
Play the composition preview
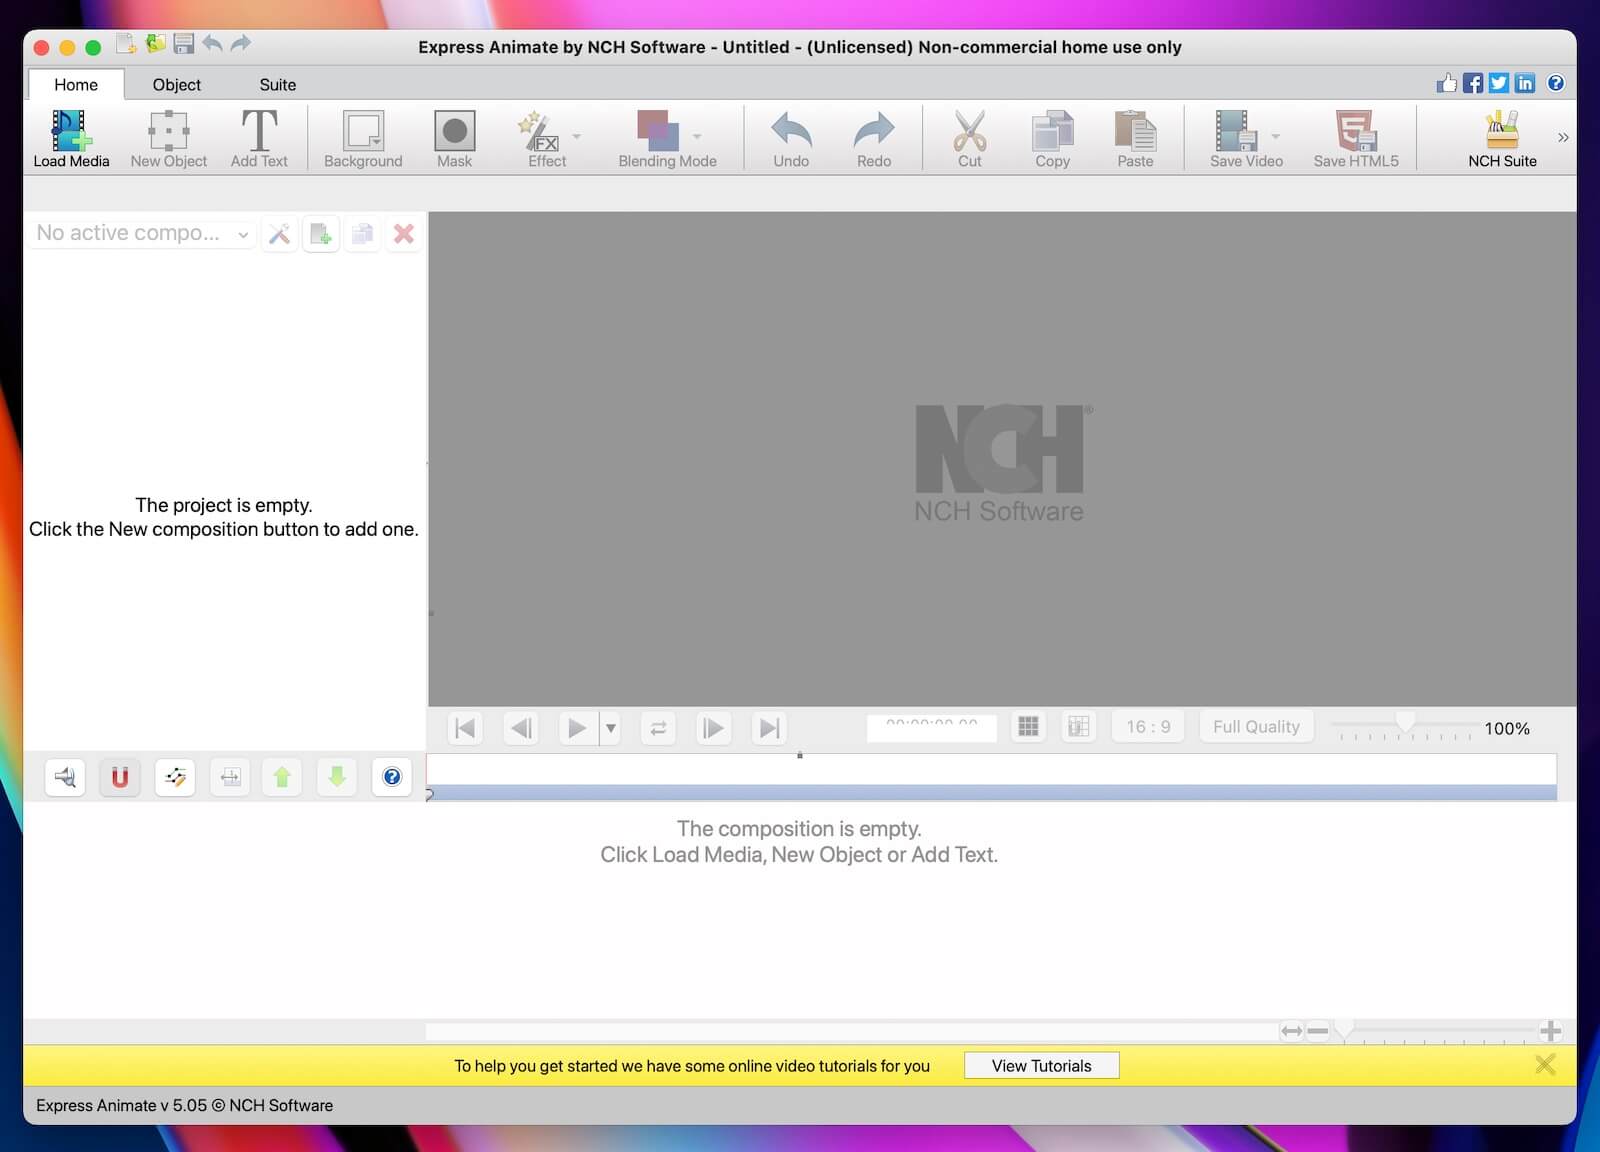577,728
